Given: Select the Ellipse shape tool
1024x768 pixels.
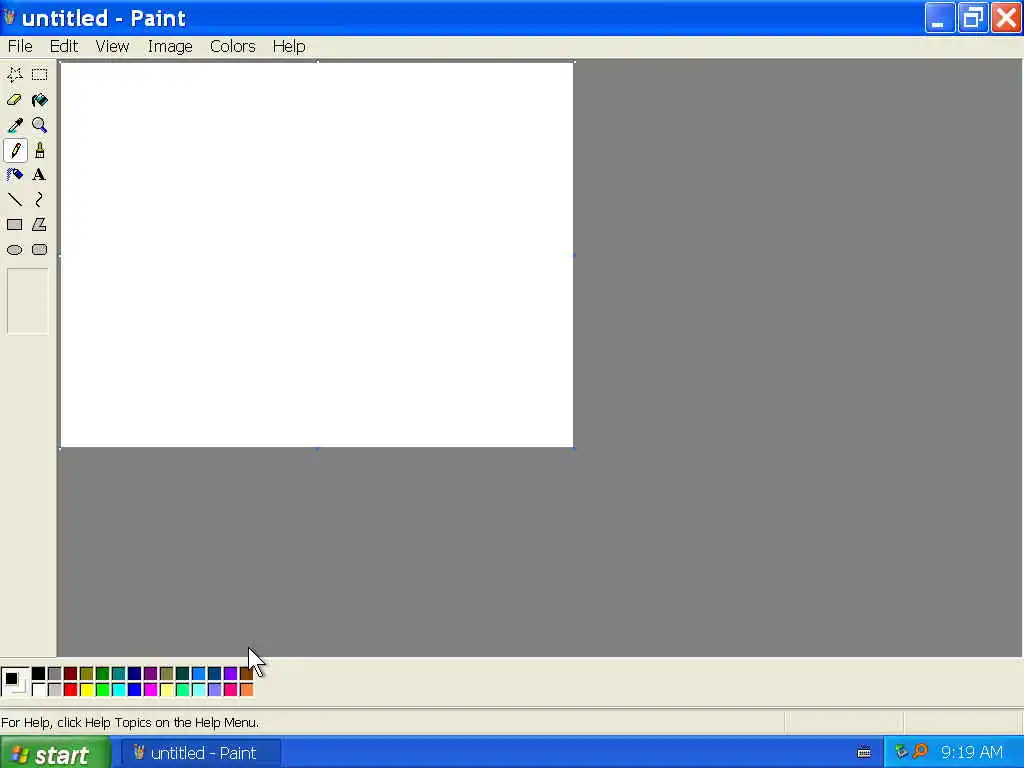Looking at the screenshot, I should pos(15,249).
